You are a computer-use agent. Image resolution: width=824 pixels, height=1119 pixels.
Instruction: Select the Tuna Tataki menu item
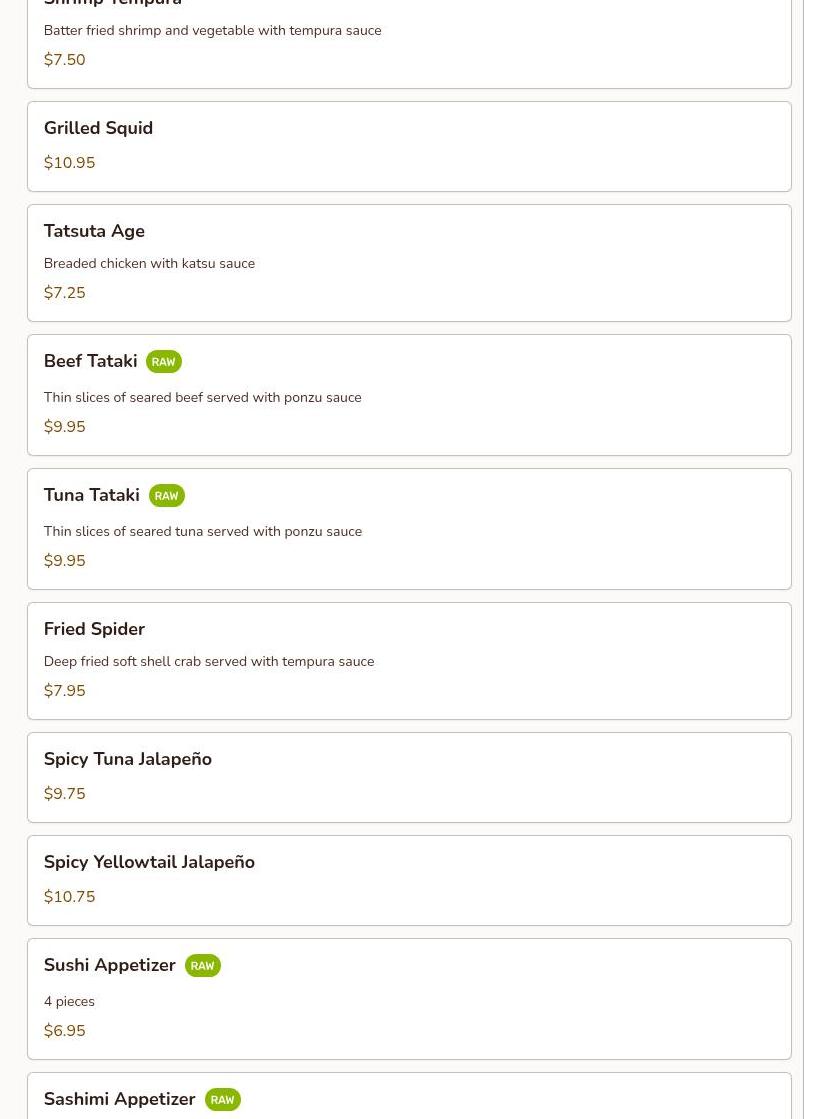coord(410,529)
